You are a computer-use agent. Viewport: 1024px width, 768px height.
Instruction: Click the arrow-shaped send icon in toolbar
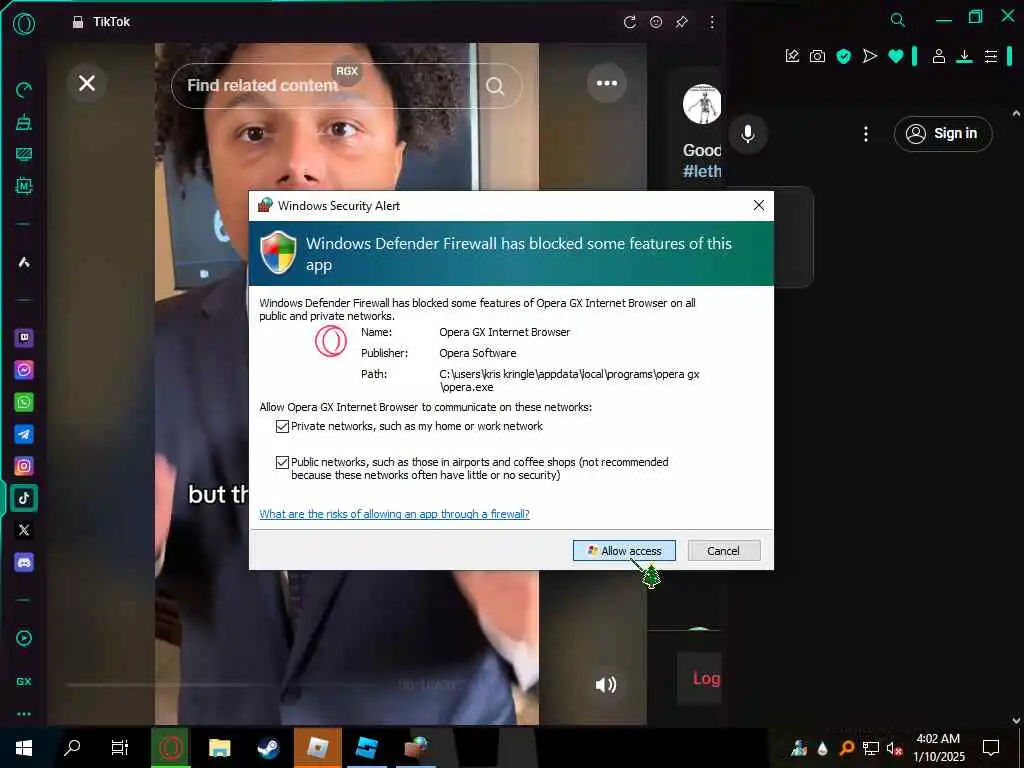click(x=869, y=56)
